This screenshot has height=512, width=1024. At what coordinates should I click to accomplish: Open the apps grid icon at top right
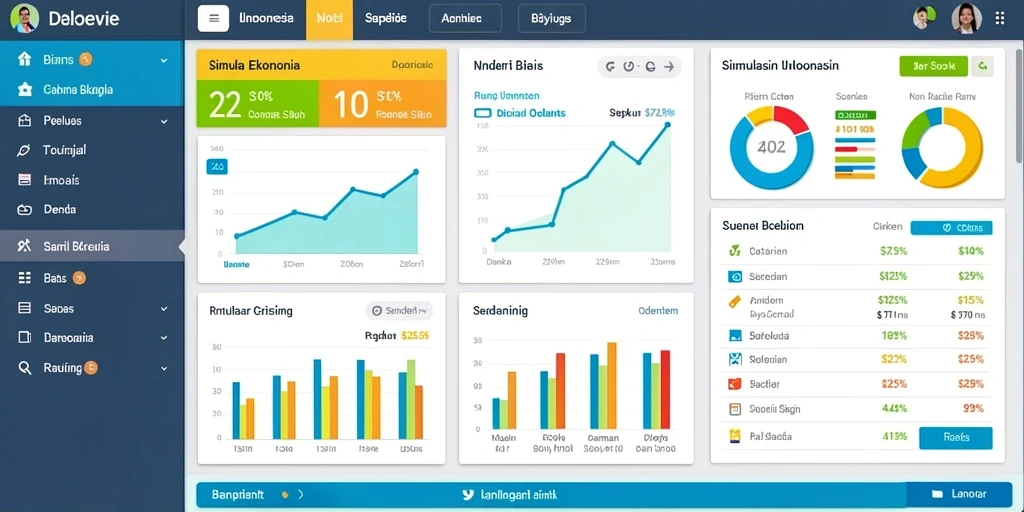pyautogui.click(x=1000, y=18)
